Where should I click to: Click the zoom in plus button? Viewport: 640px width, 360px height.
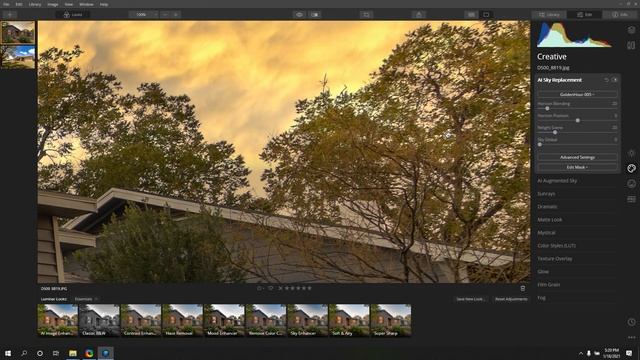click(176, 15)
